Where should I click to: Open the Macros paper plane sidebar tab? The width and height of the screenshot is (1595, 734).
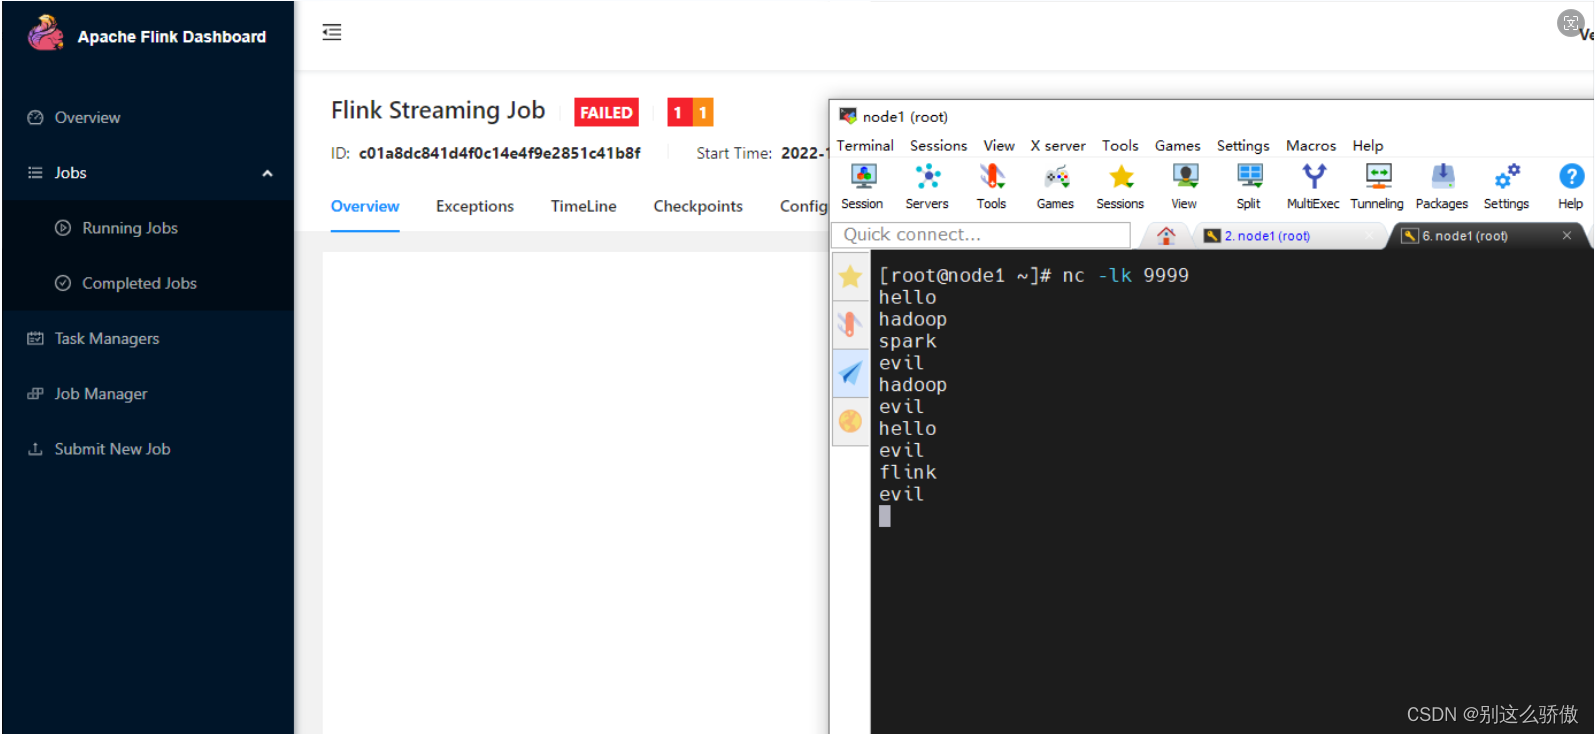tap(850, 373)
